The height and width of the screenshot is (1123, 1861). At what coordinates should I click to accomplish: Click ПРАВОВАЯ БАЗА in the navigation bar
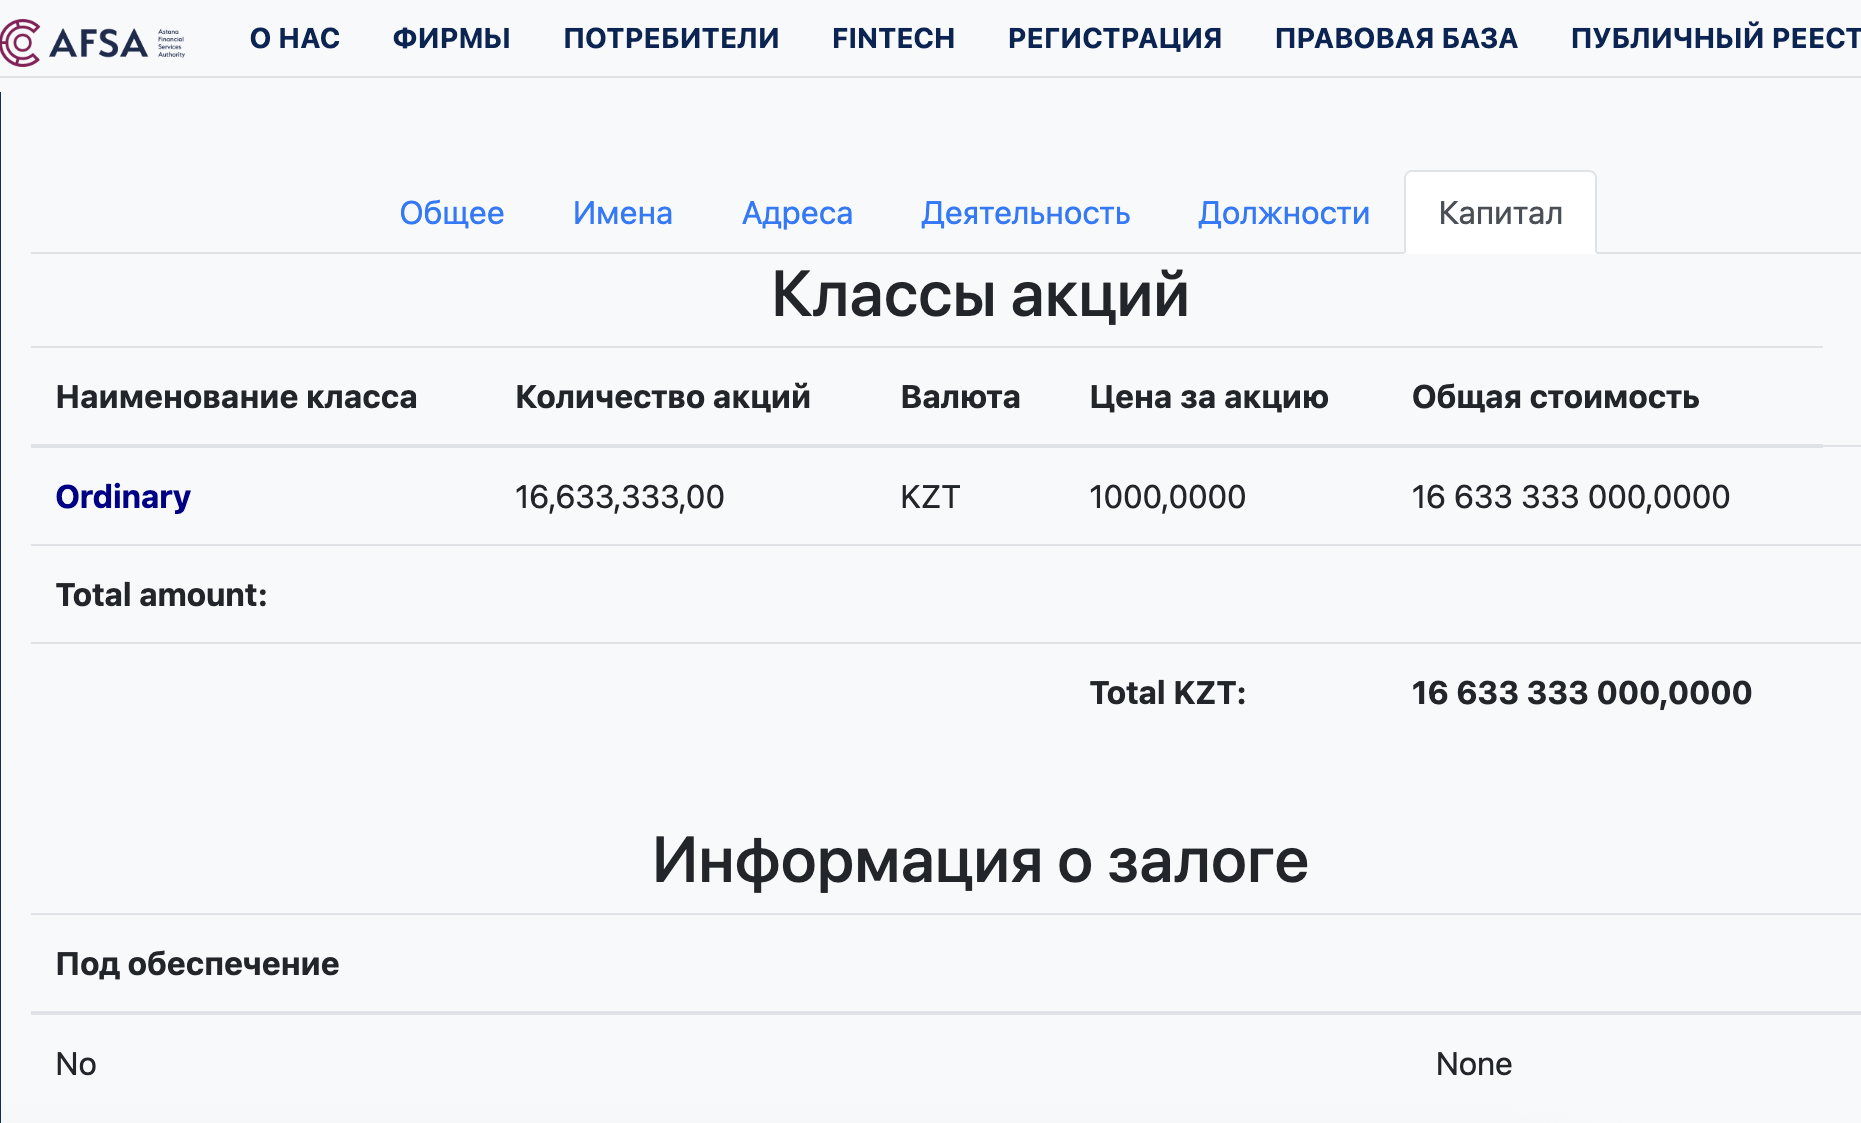(1396, 38)
